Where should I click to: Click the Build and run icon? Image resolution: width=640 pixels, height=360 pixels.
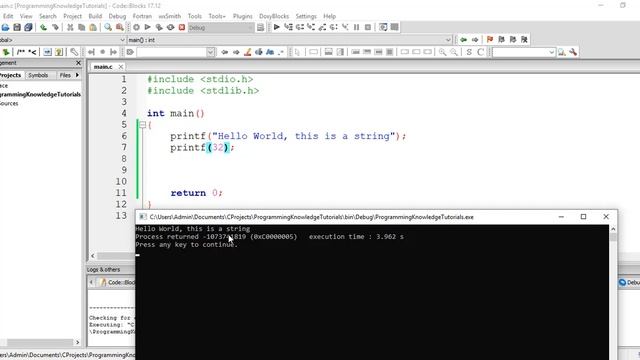pyautogui.click(x=159, y=27)
